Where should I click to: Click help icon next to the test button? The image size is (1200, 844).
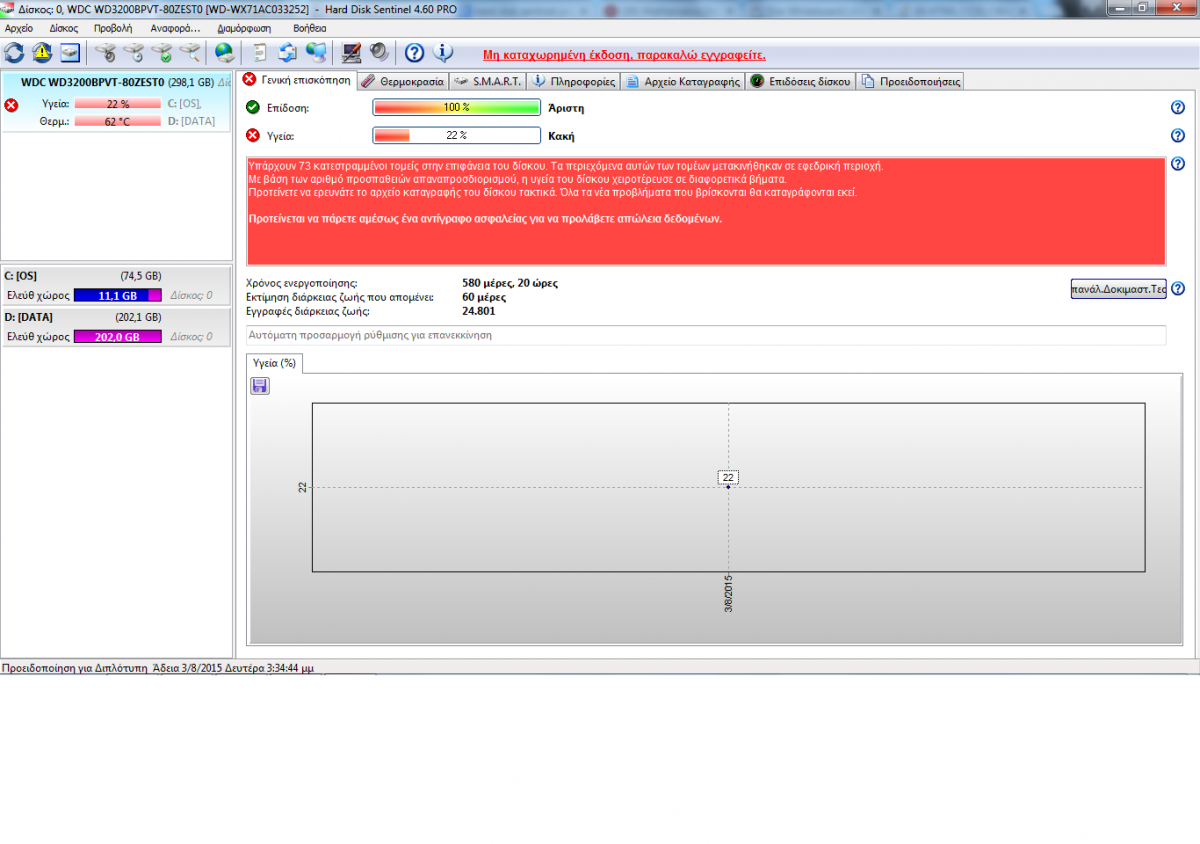tap(1177, 288)
